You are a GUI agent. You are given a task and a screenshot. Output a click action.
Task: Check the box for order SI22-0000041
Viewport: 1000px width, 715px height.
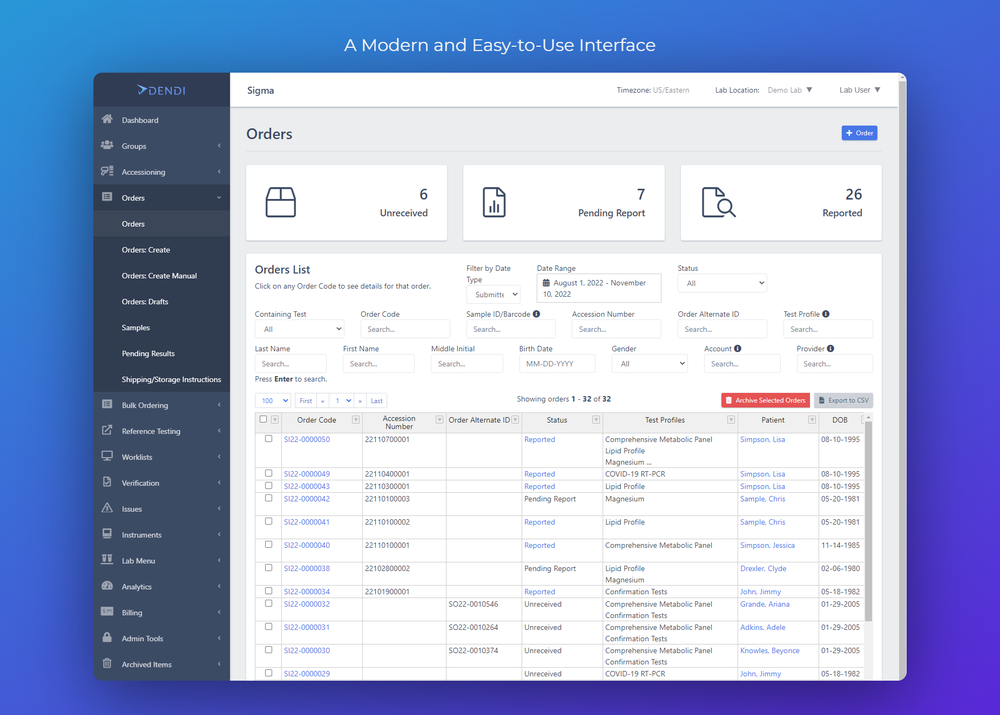(x=268, y=521)
